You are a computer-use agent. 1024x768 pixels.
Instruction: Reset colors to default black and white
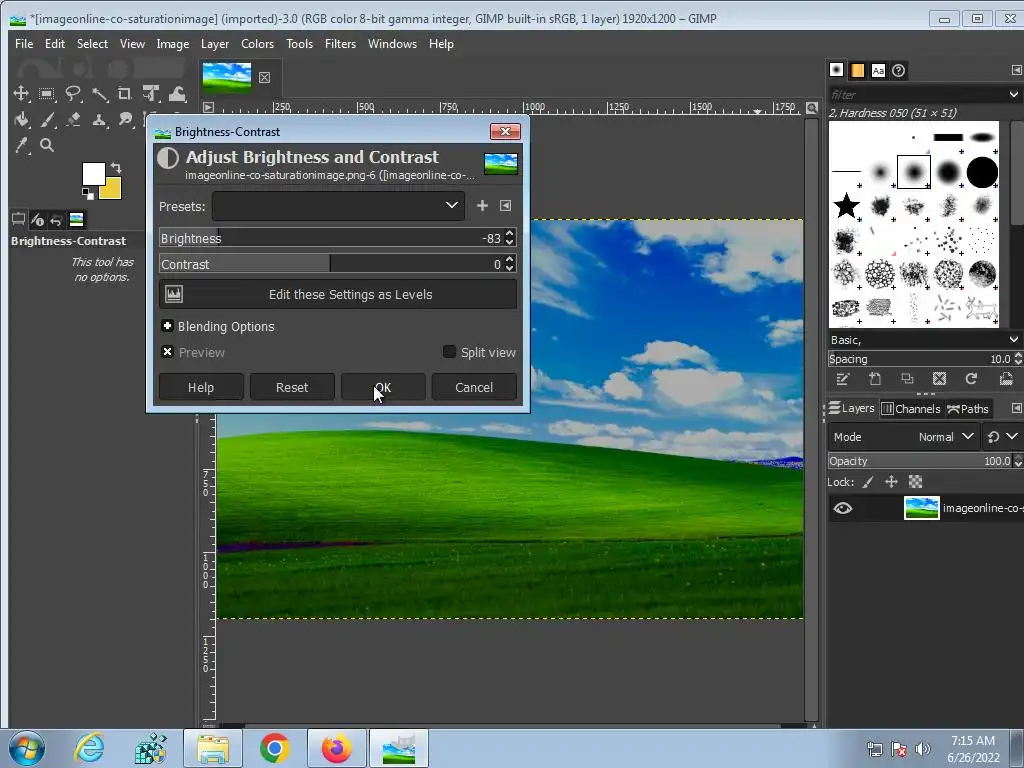pos(88,193)
